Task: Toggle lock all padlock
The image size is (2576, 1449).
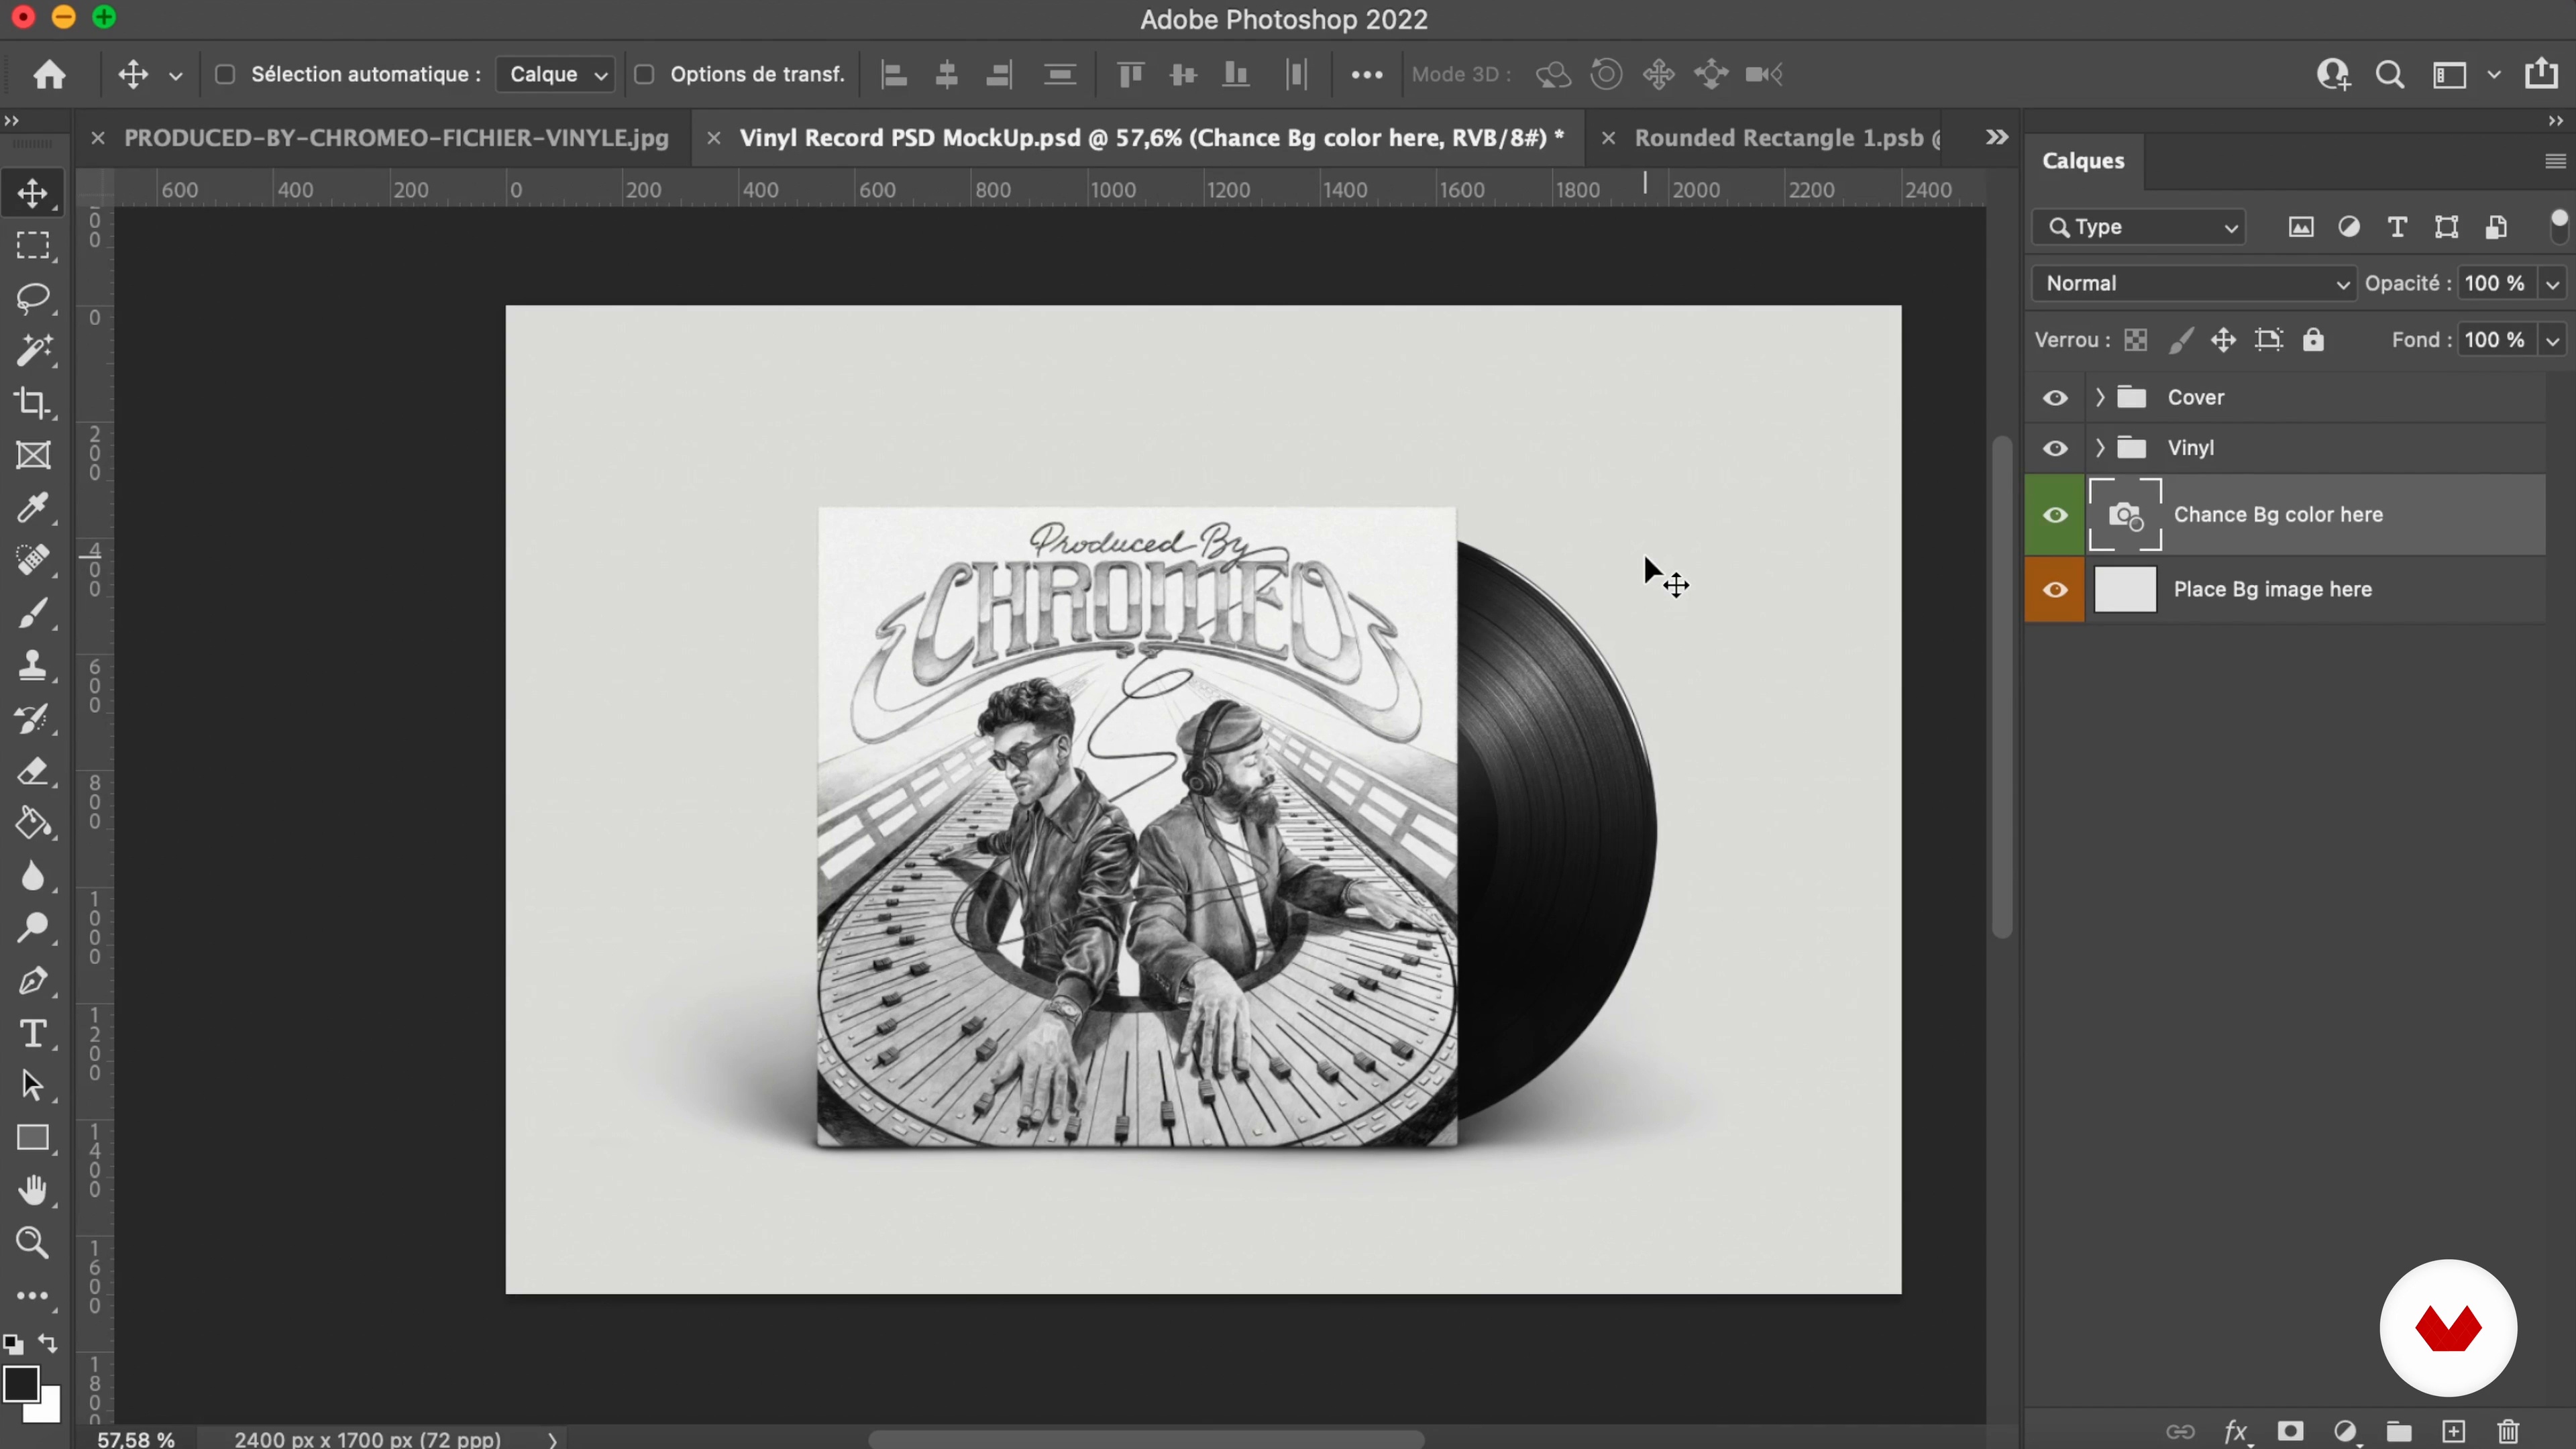Action: (x=2313, y=340)
